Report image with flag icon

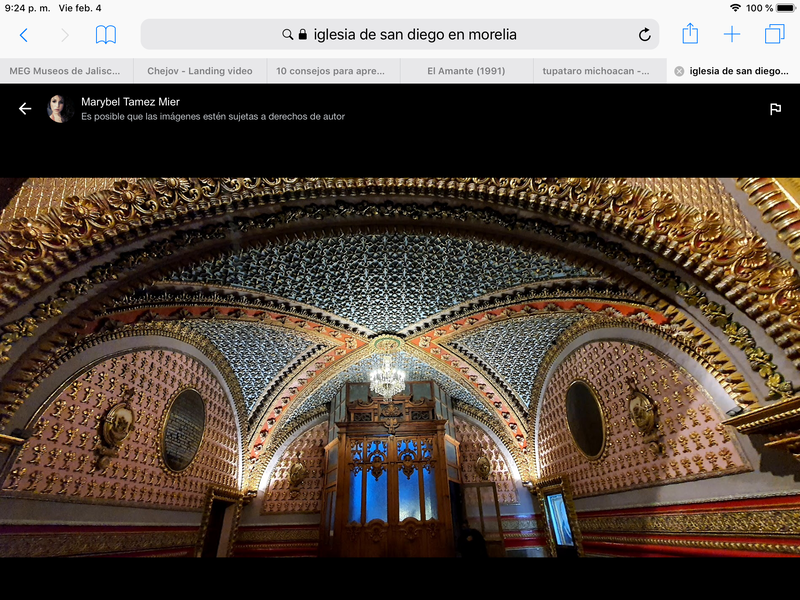(x=776, y=109)
